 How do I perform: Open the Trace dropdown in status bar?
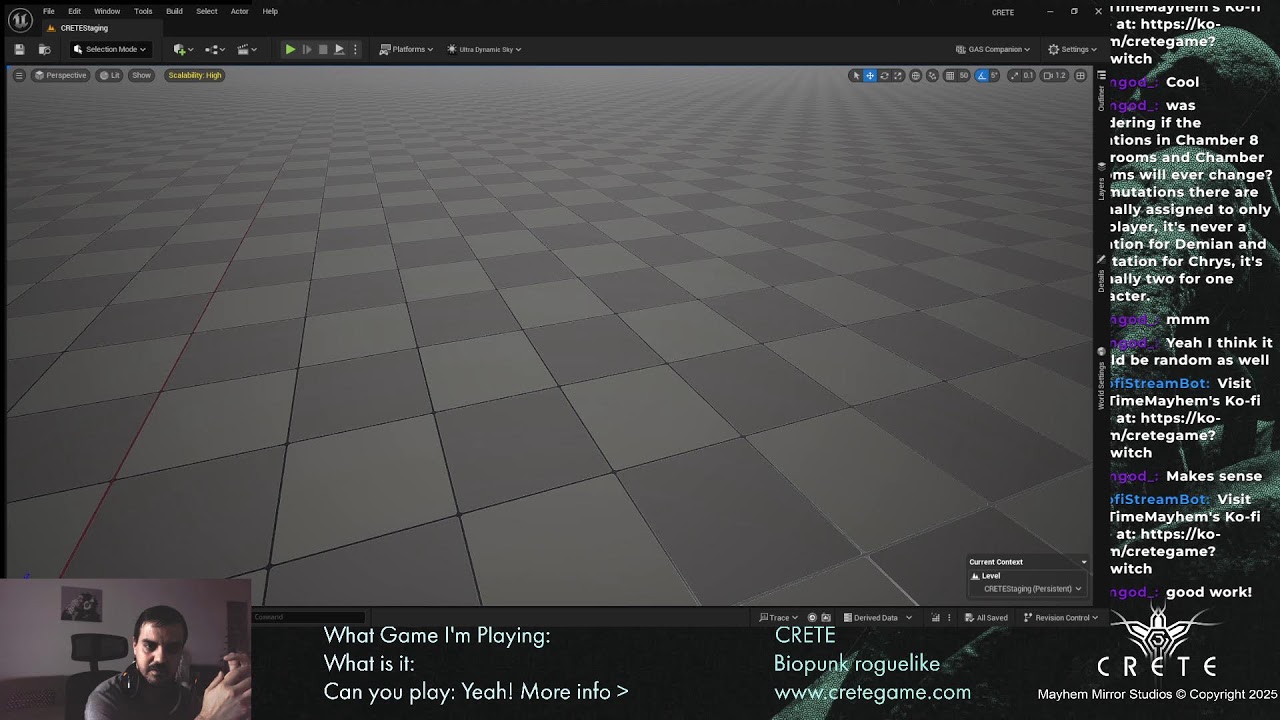coord(778,617)
